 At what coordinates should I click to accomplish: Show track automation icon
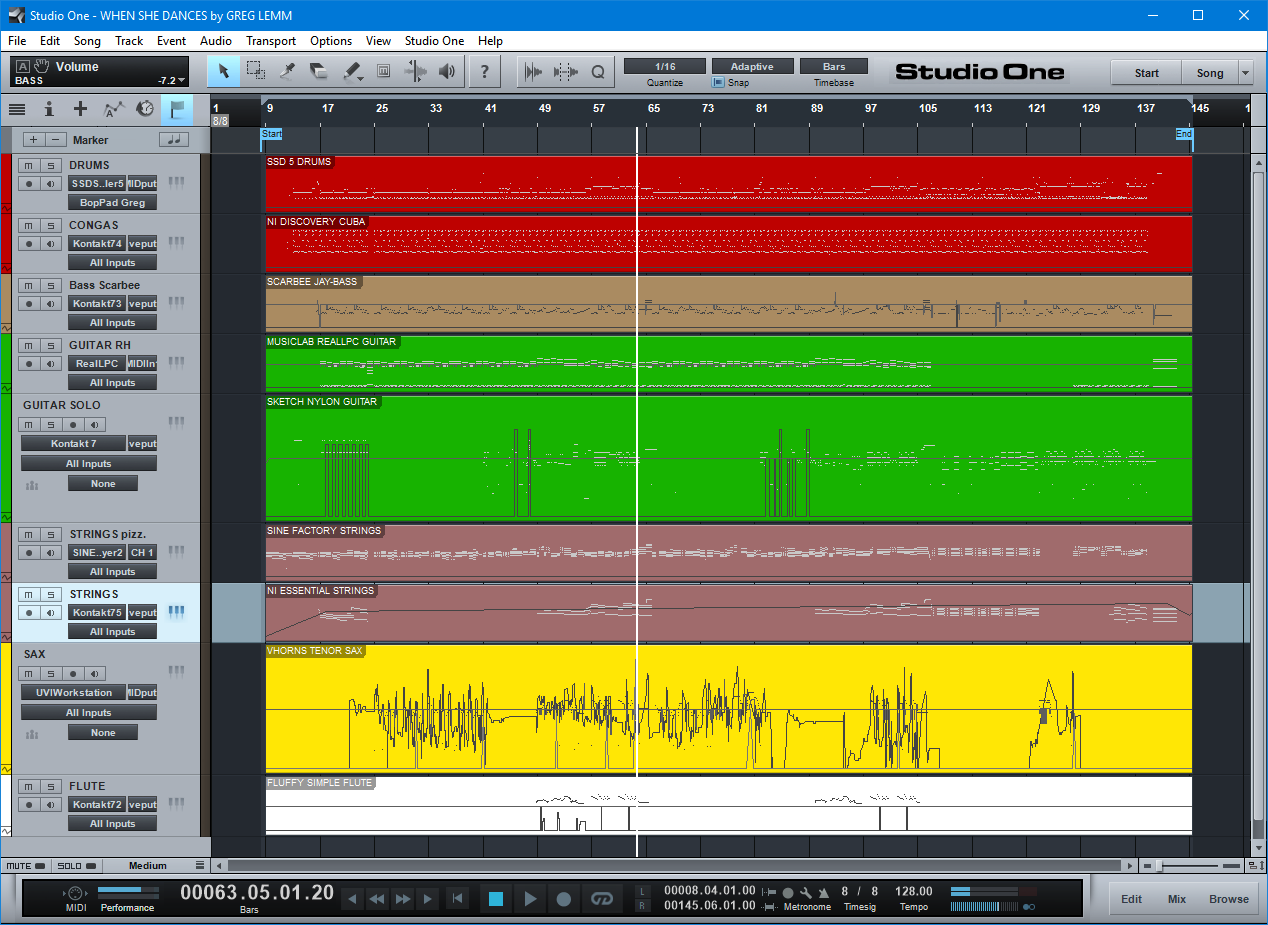pyautogui.click(x=114, y=109)
